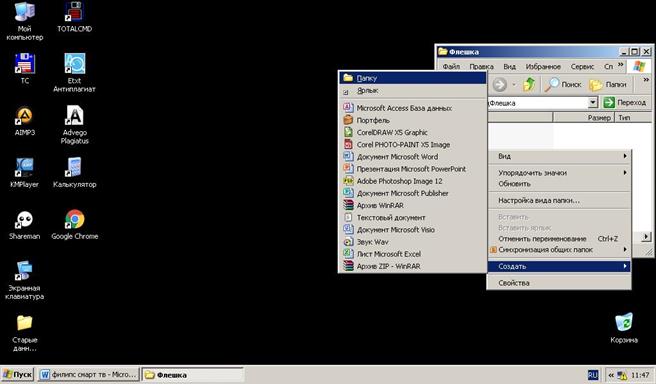Expand Синхронизация общих папок submenu
Image resolution: width=656 pixels, height=384 pixels.
(559, 249)
